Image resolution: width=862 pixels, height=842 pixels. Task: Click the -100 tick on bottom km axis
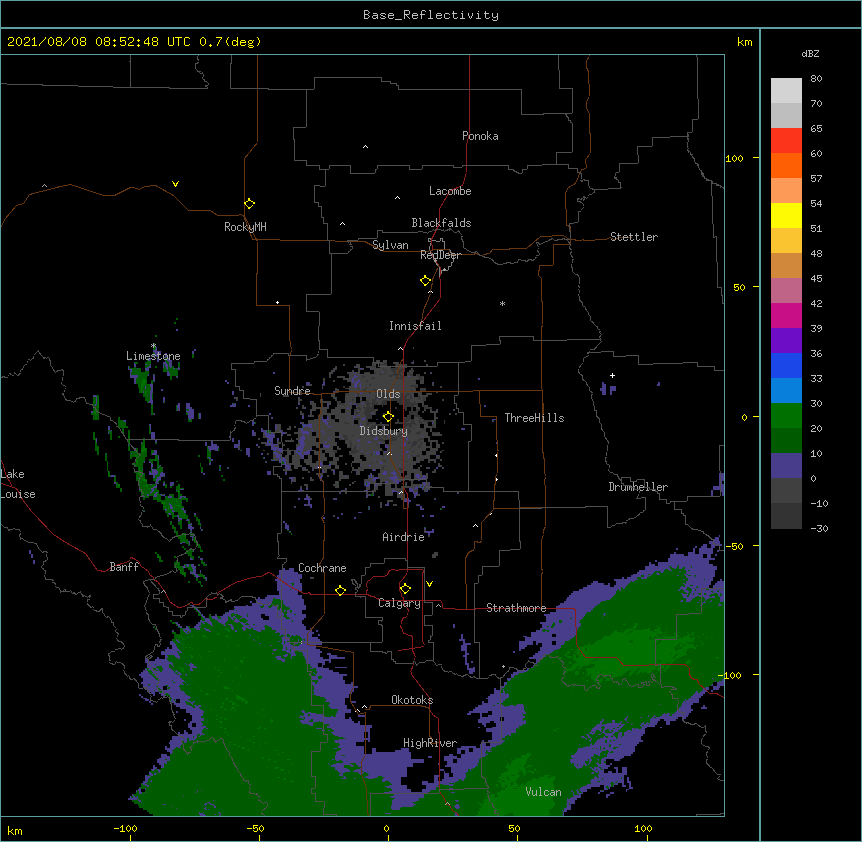pyautogui.click(x=125, y=829)
